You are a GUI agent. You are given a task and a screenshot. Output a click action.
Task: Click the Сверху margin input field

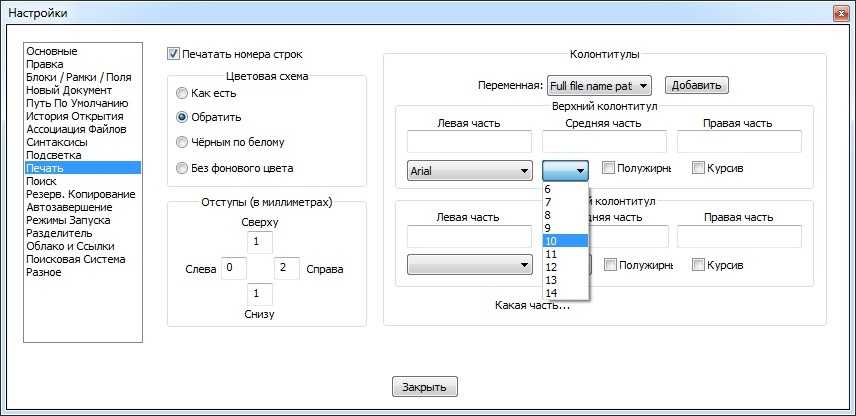click(259, 243)
